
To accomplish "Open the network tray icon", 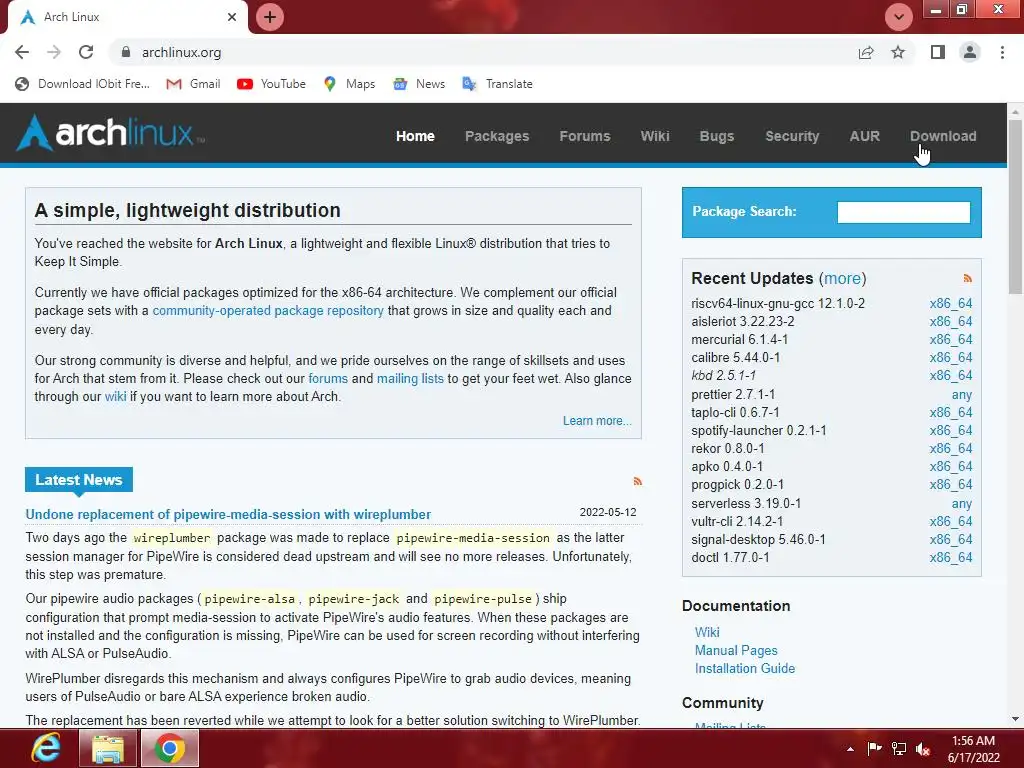I will pos(899,748).
